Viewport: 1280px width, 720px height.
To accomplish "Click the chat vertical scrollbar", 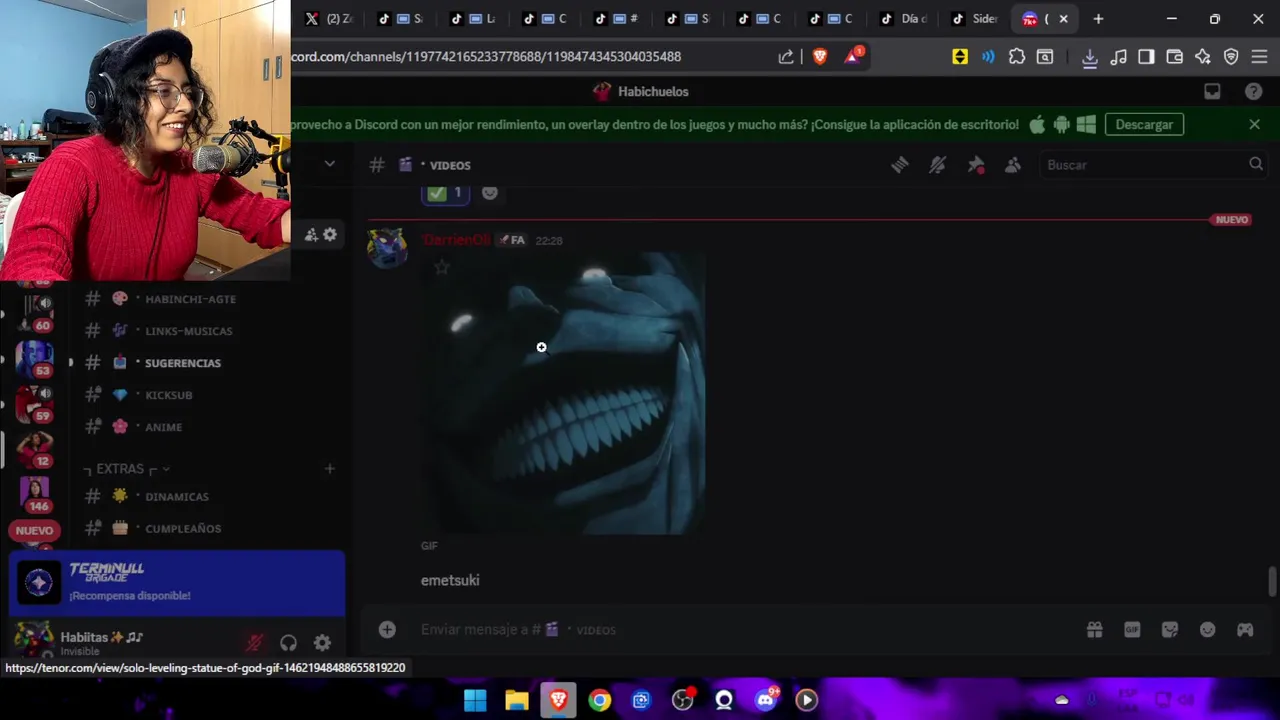I will (1272, 582).
